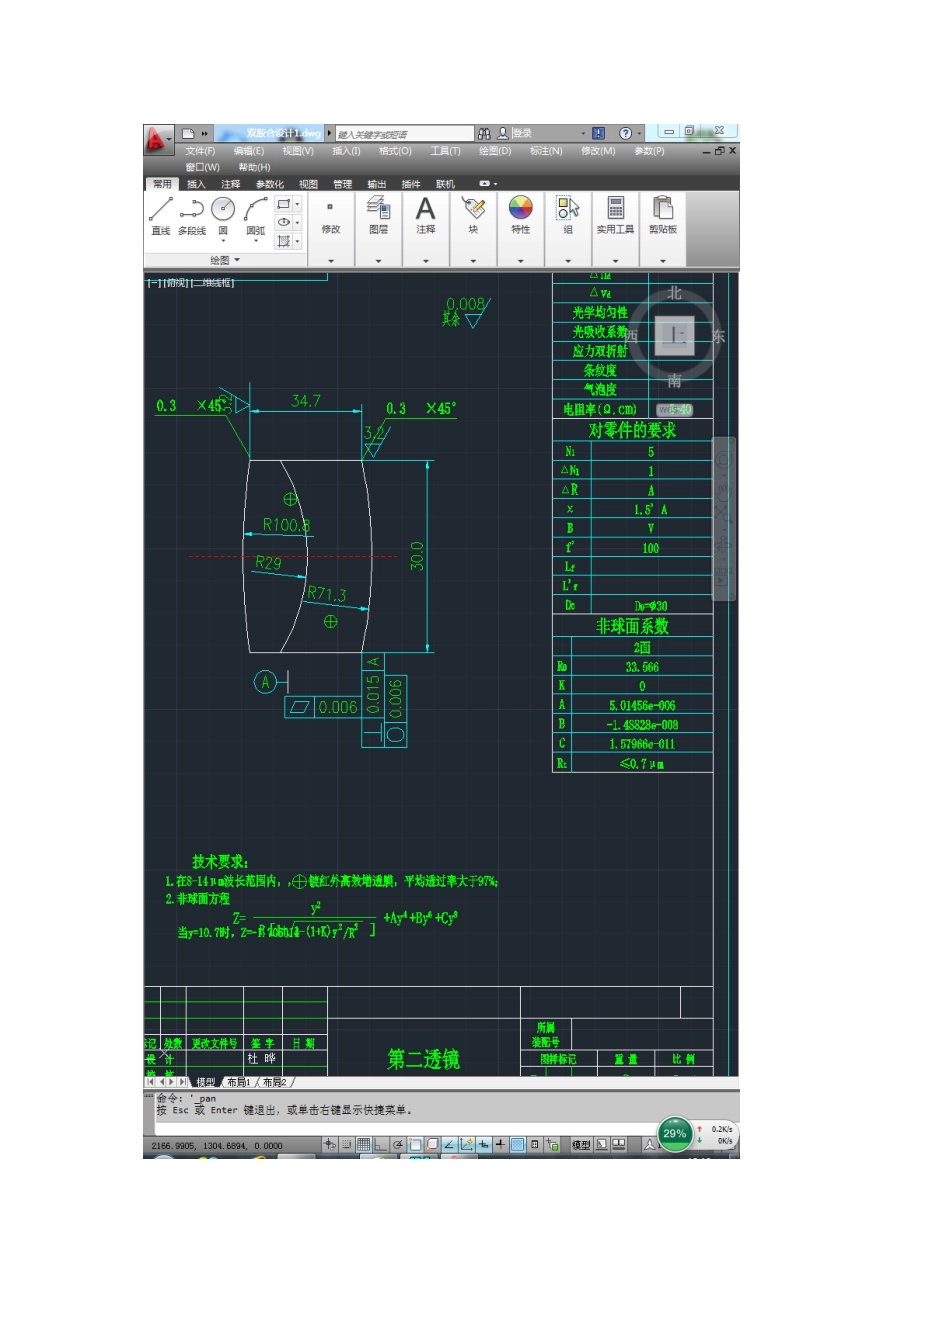Click the binoculars search icon in the title bar
The width and height of the screenshot is (950, 1344).
(x=484, y=133)
